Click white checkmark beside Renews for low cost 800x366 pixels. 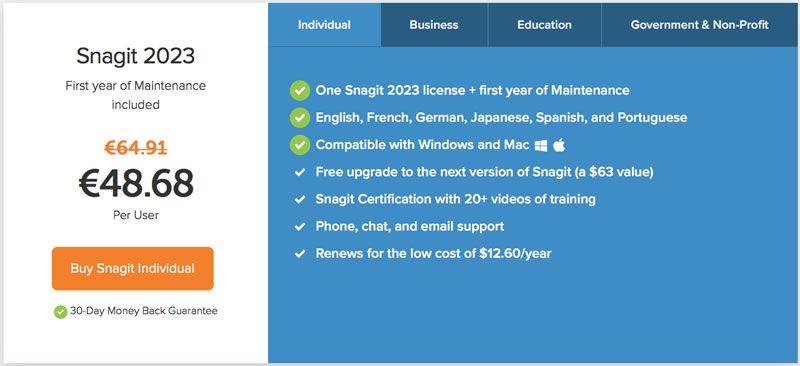coord(299,254)
